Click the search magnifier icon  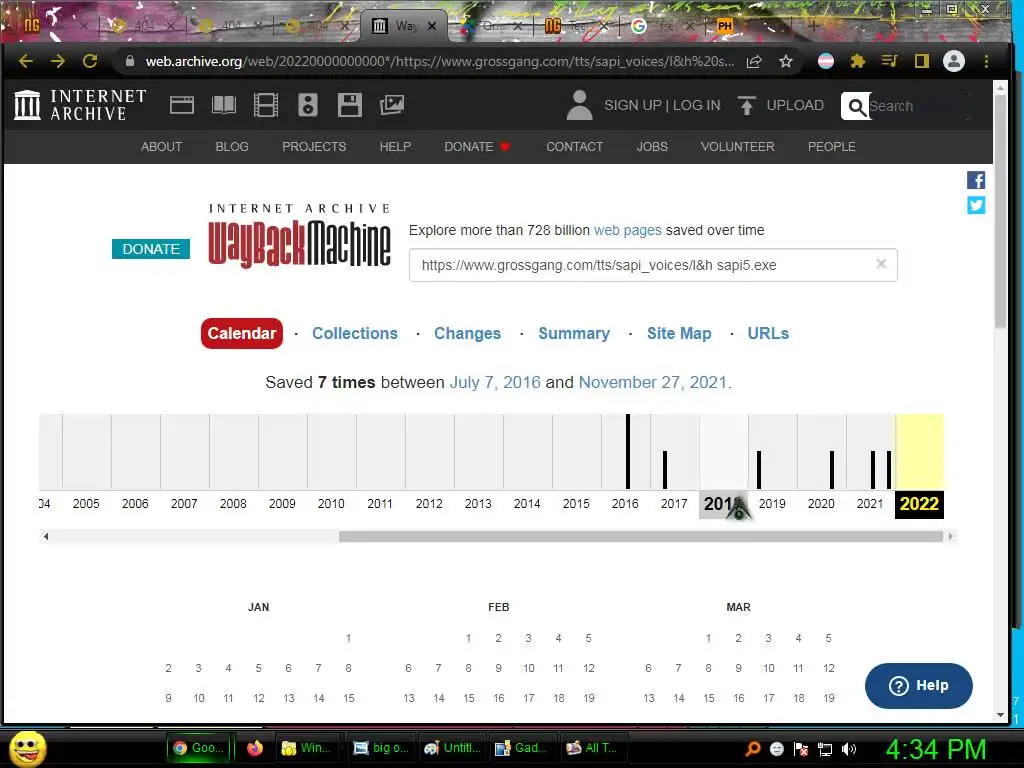coord(857,106)
